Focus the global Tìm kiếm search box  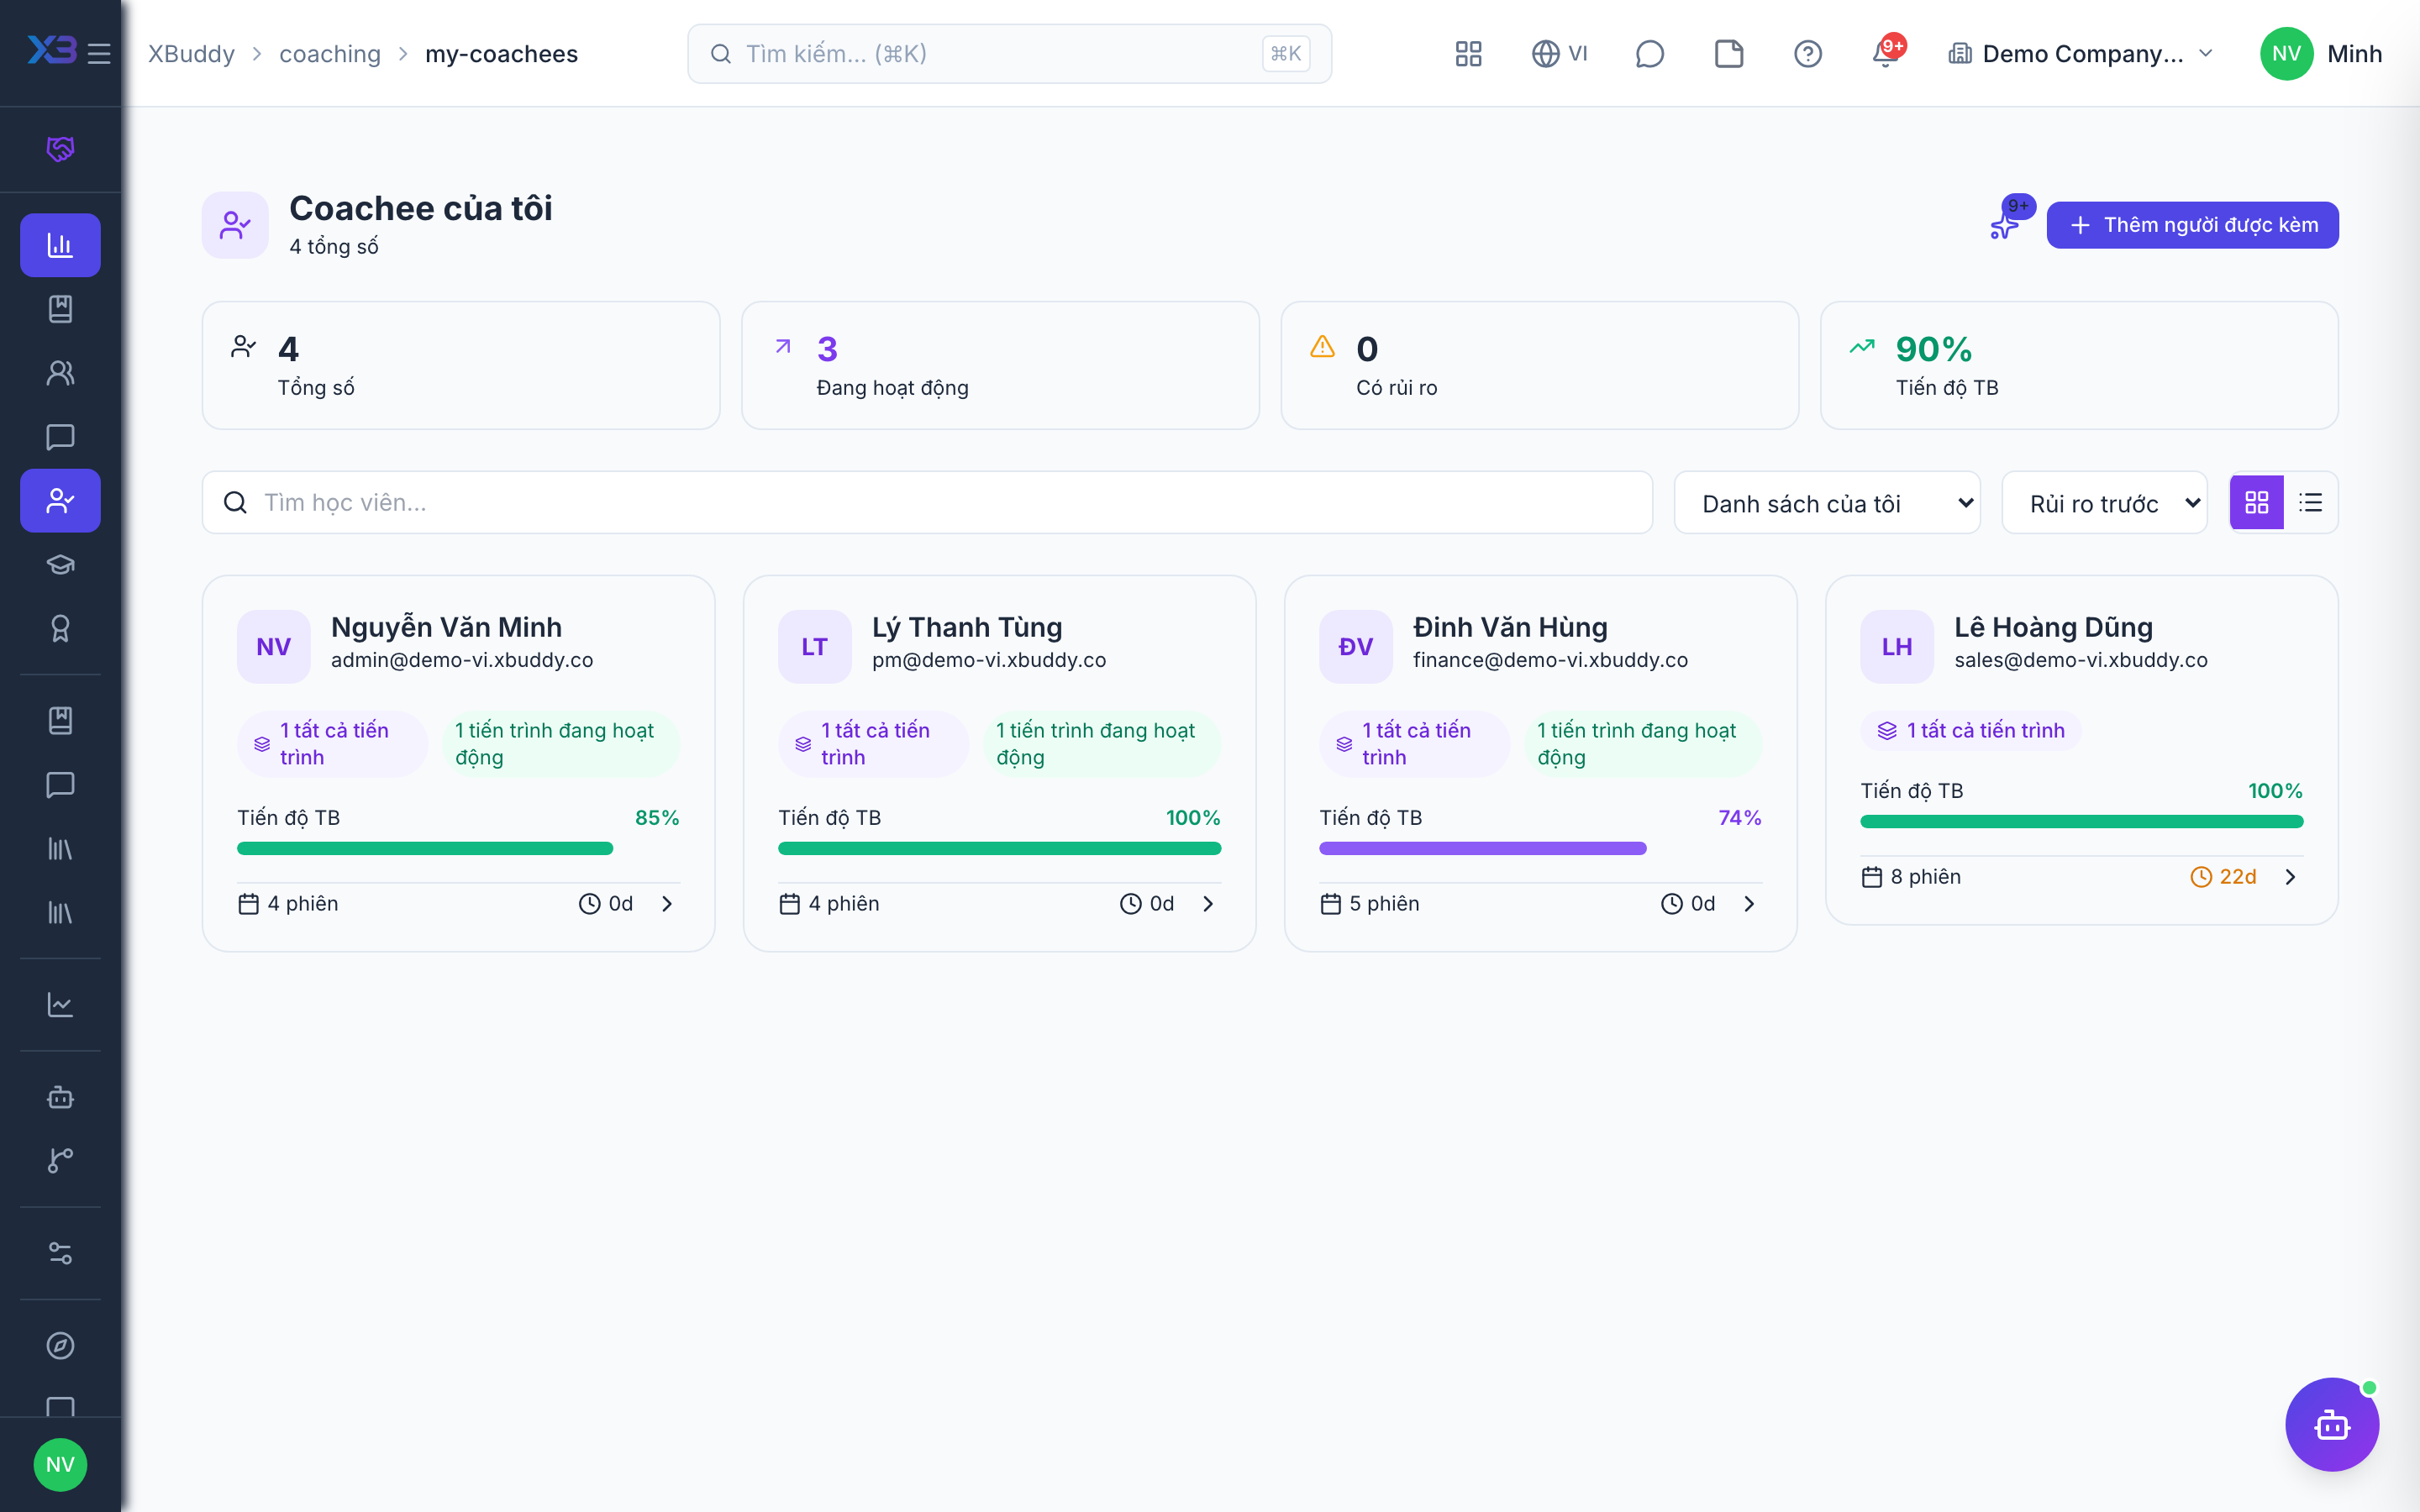pyautogui.click(x=1009, y=54)
